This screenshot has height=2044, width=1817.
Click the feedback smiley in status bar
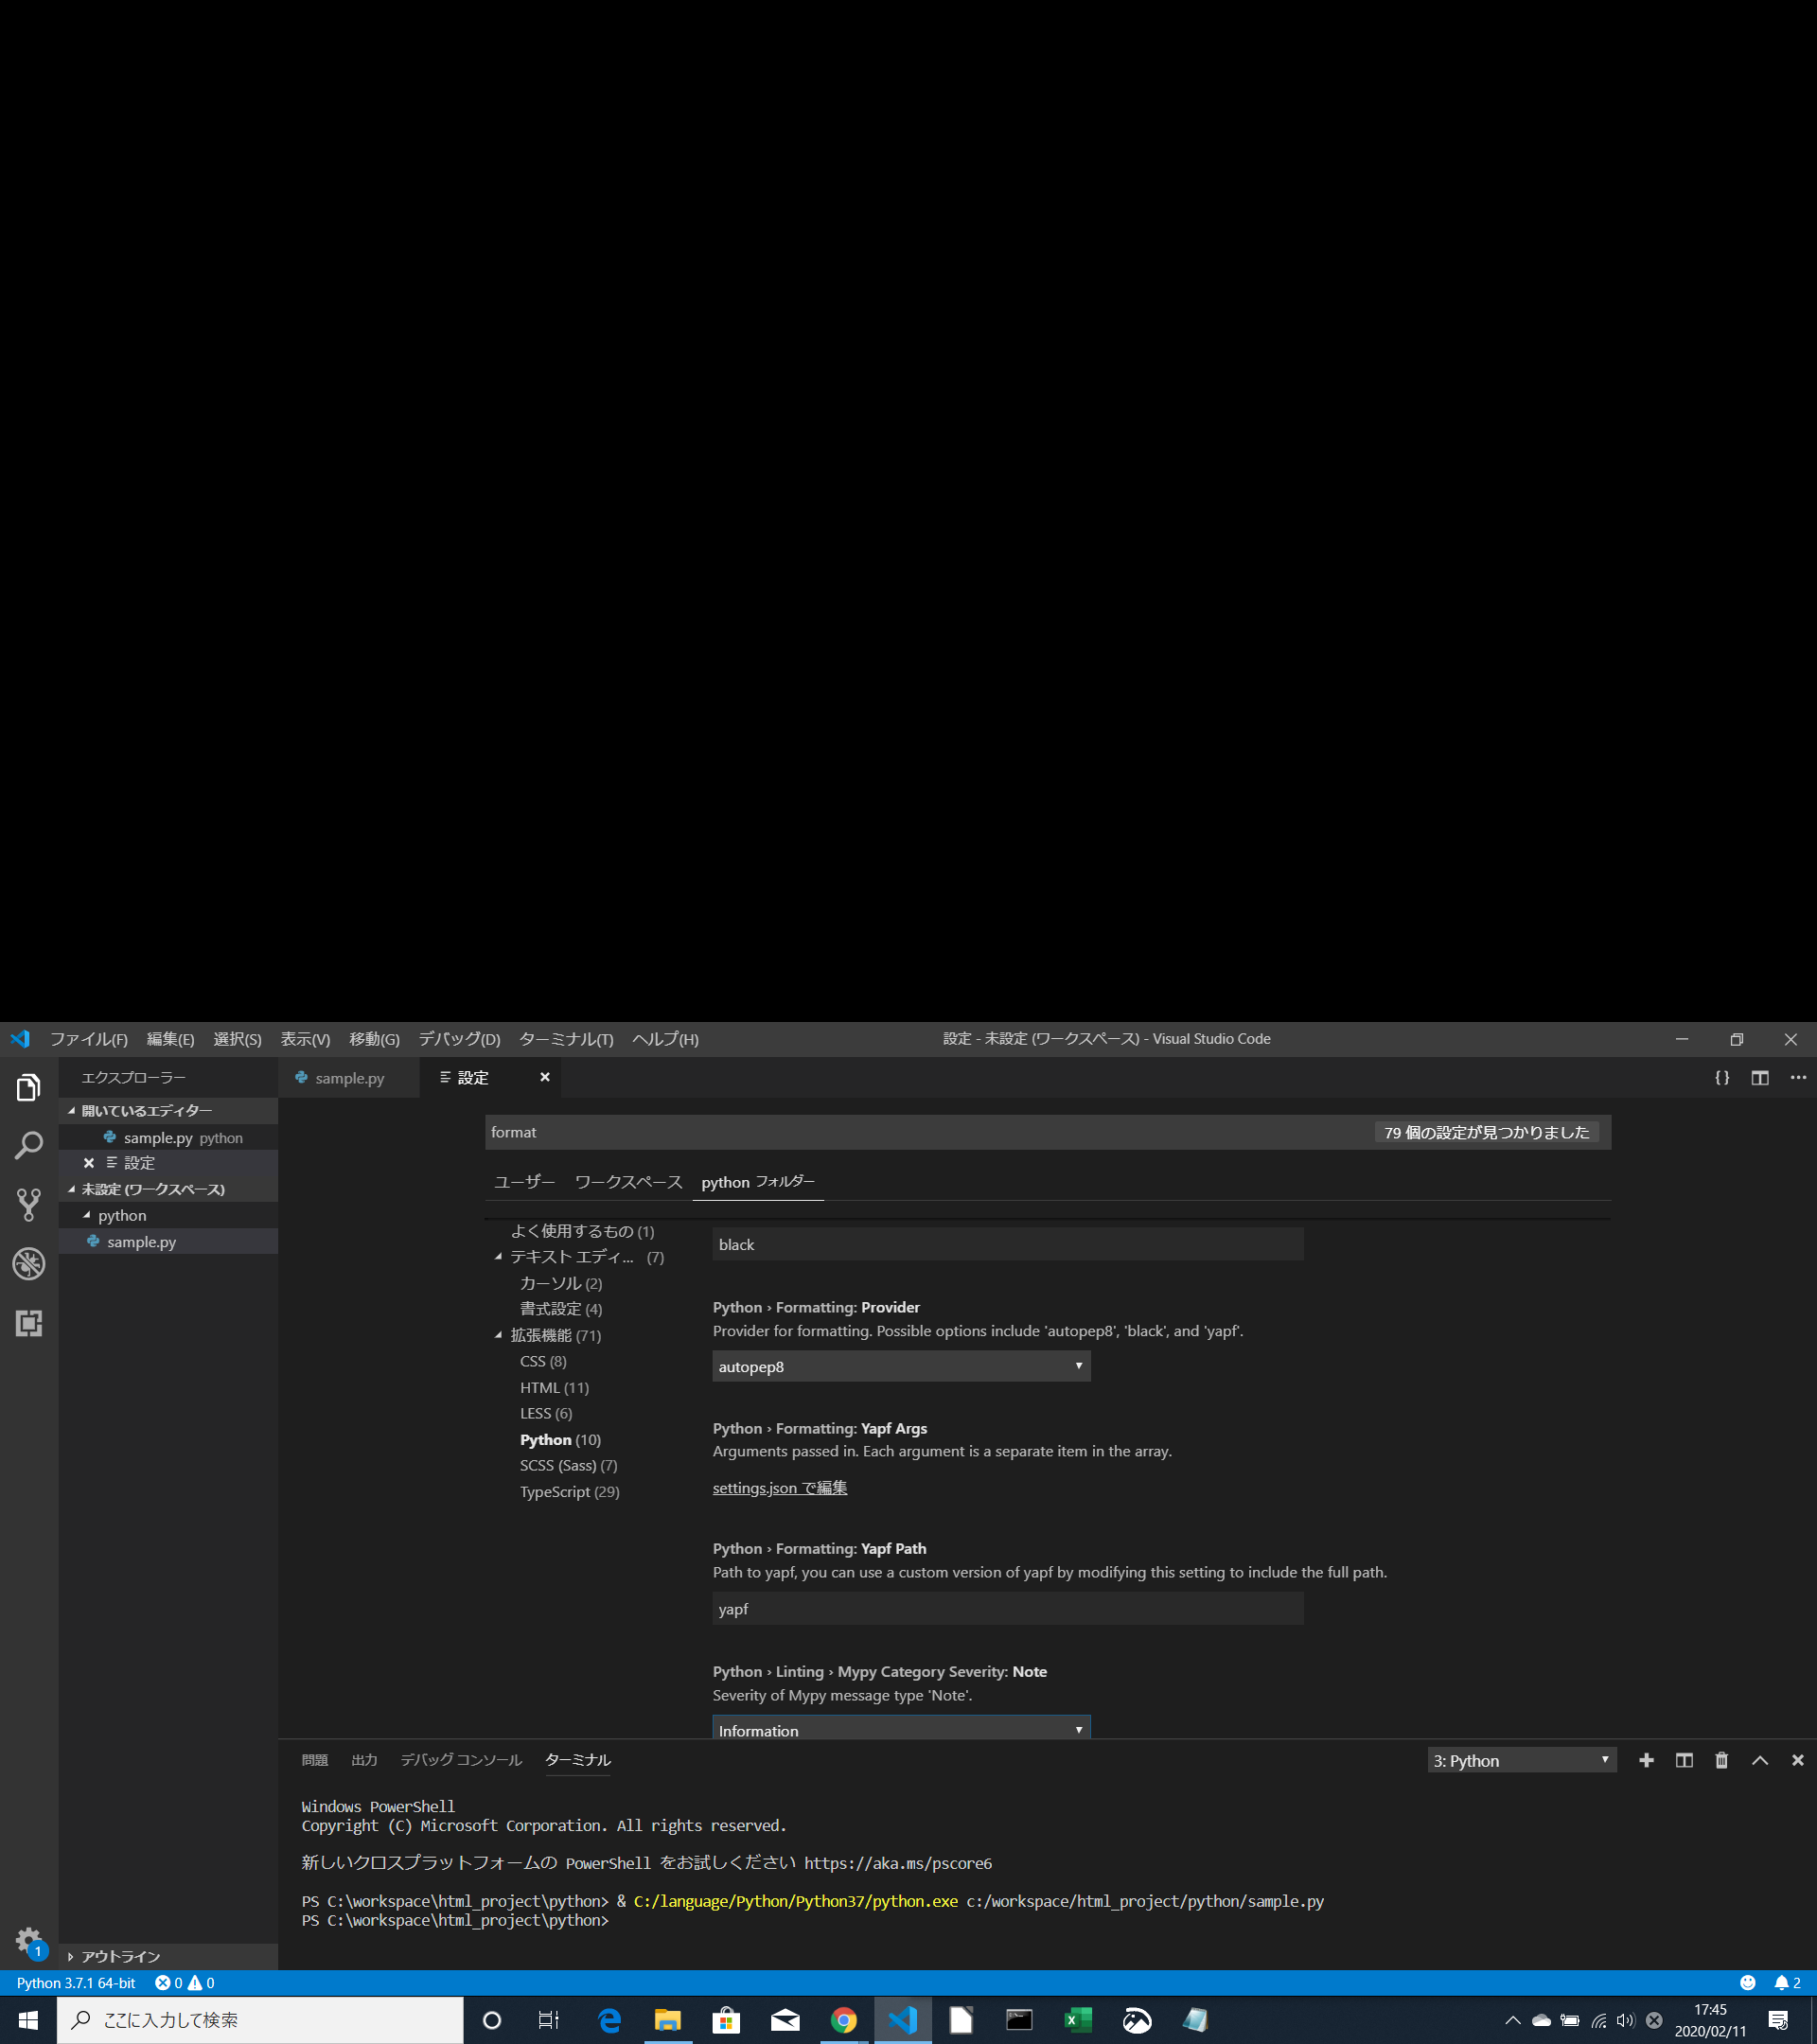(1748, 1982)
